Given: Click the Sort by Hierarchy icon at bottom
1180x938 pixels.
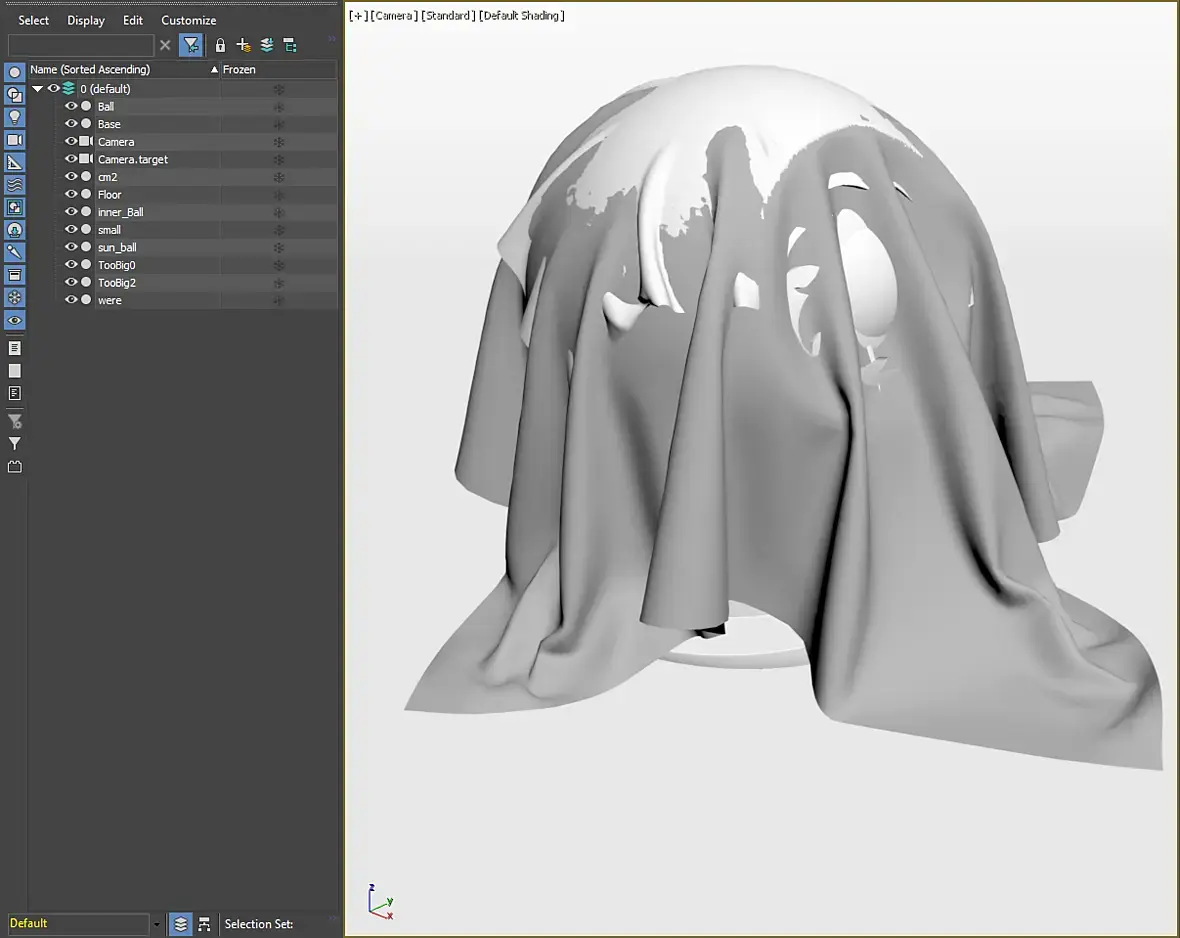Looking at the screenshot, I should pos(204,924).
